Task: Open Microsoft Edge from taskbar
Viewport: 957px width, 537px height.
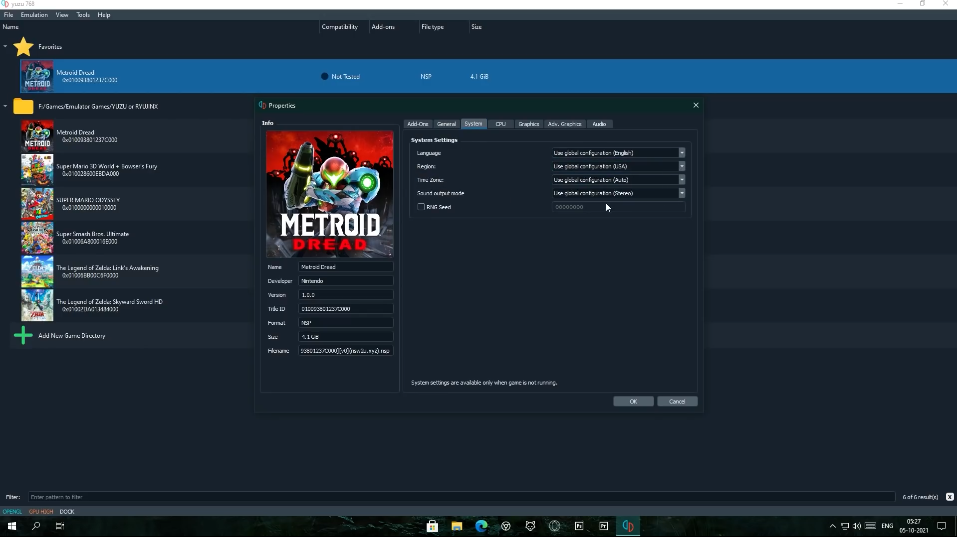Action: pos(481,526)
